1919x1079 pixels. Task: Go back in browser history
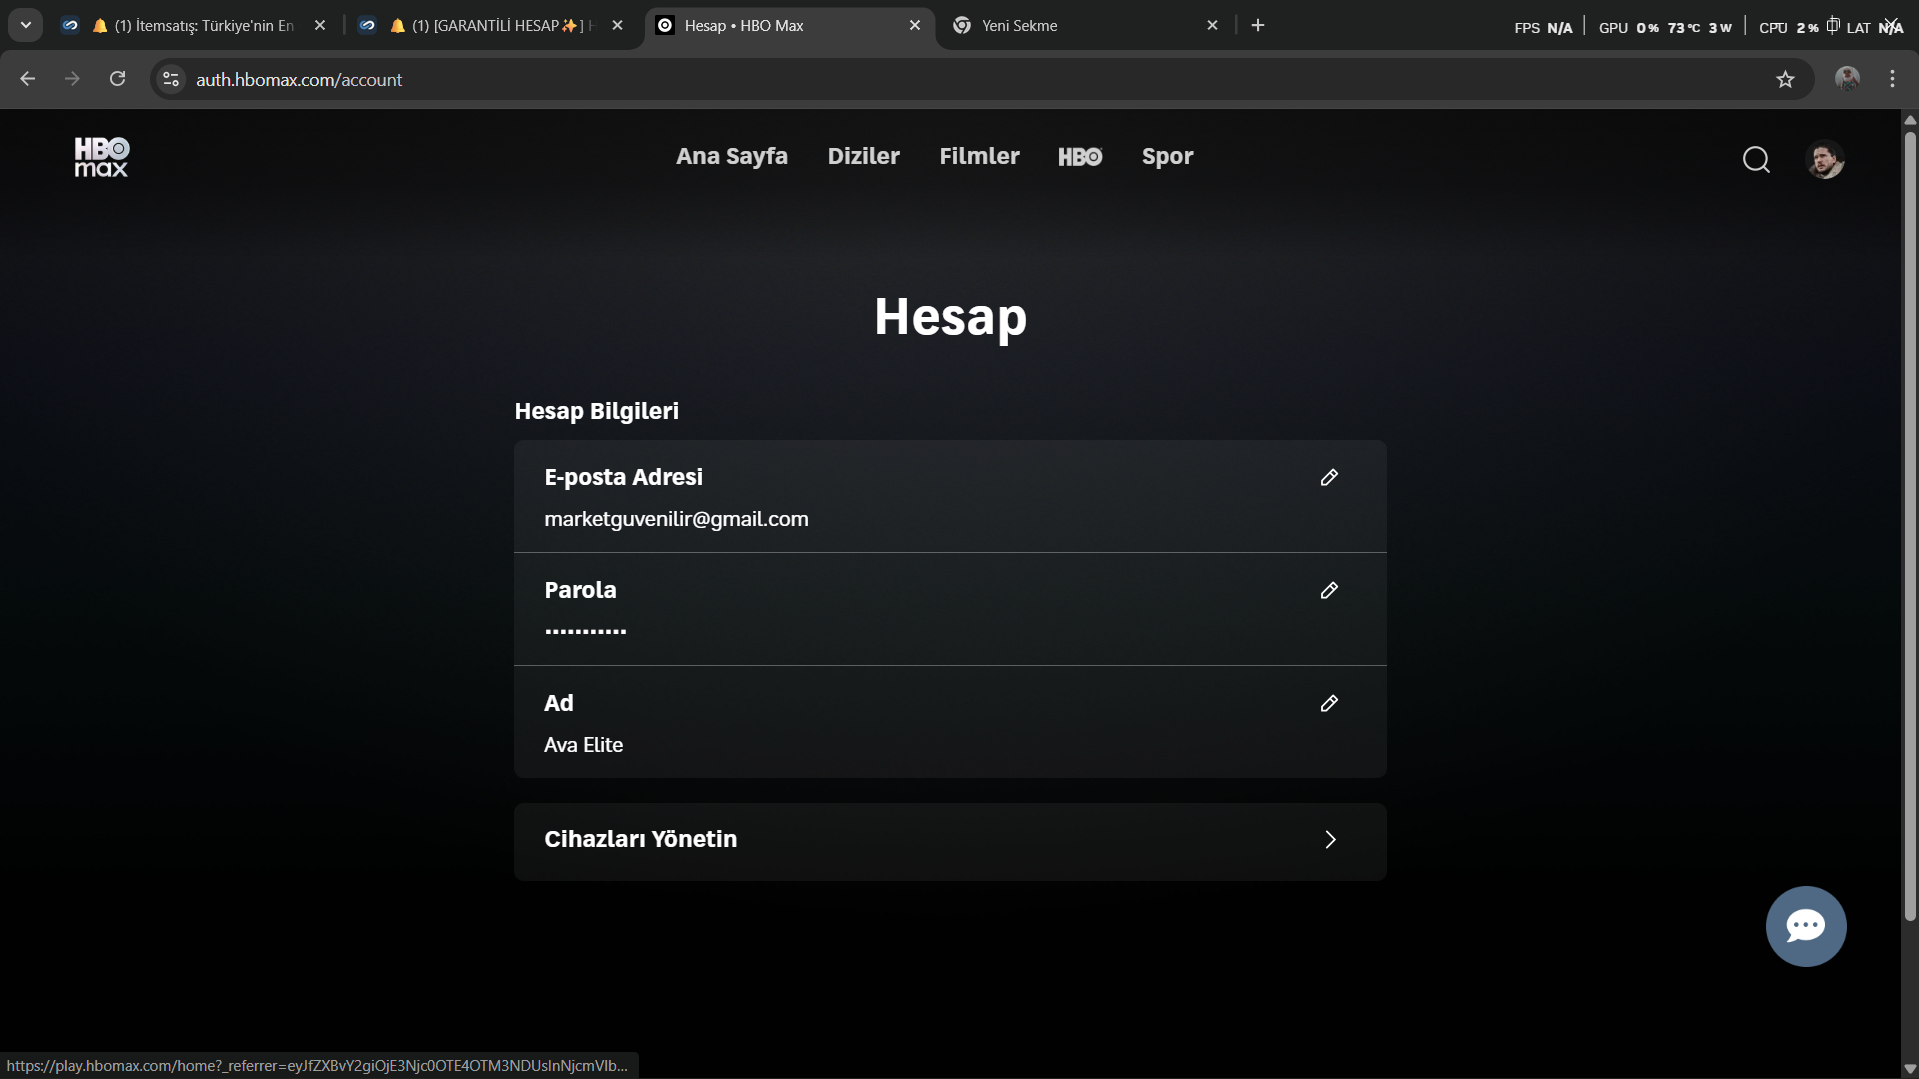tap(28, 79)
